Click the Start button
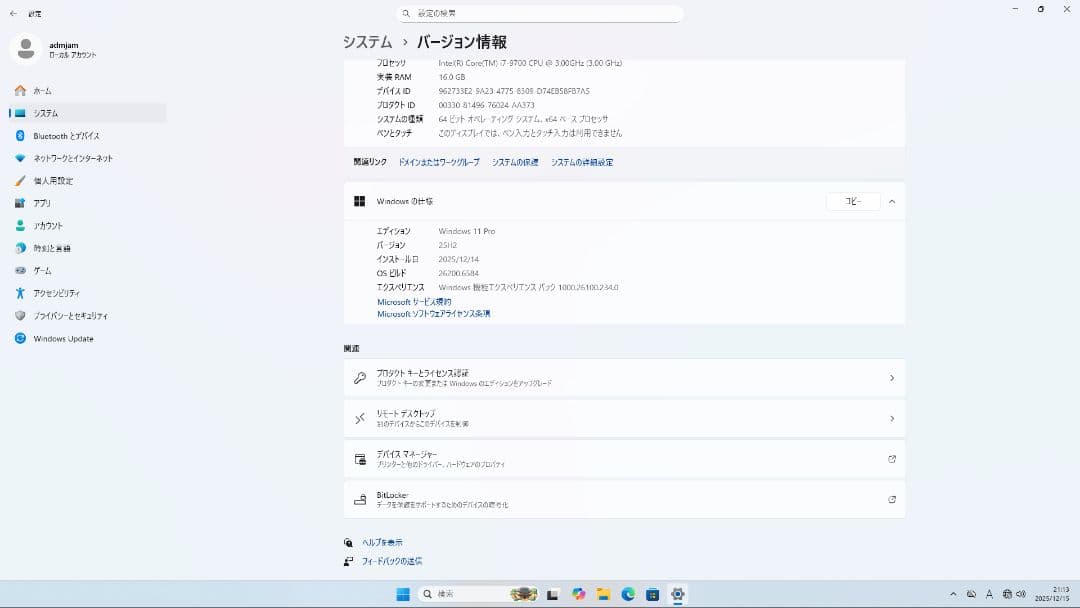This screenshot has height=608, width=1080. pyautogui.click(x=404, y=594)
